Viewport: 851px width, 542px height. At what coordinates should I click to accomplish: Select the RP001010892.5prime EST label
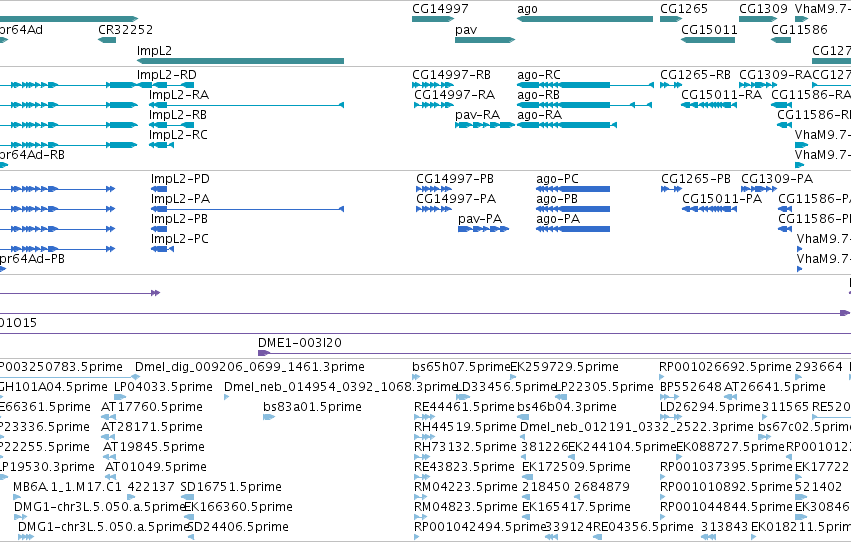pos(726,487)
